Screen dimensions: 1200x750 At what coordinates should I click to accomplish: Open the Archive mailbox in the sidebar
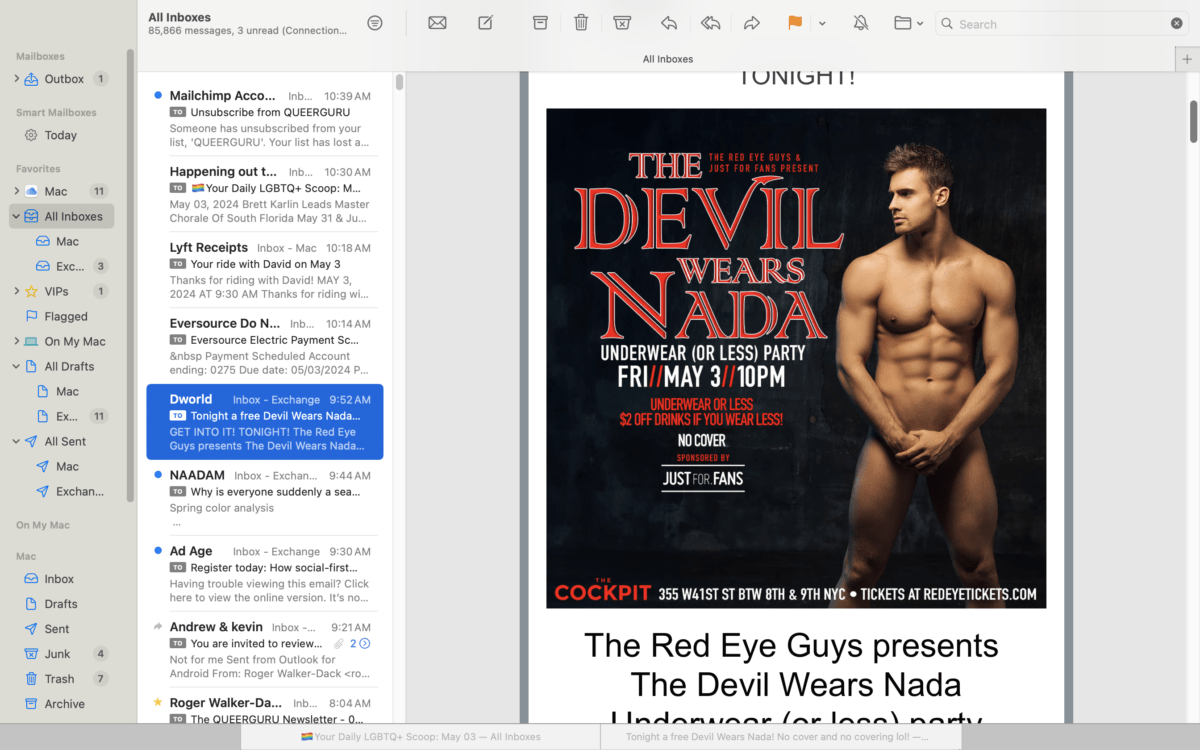(64, 704)
